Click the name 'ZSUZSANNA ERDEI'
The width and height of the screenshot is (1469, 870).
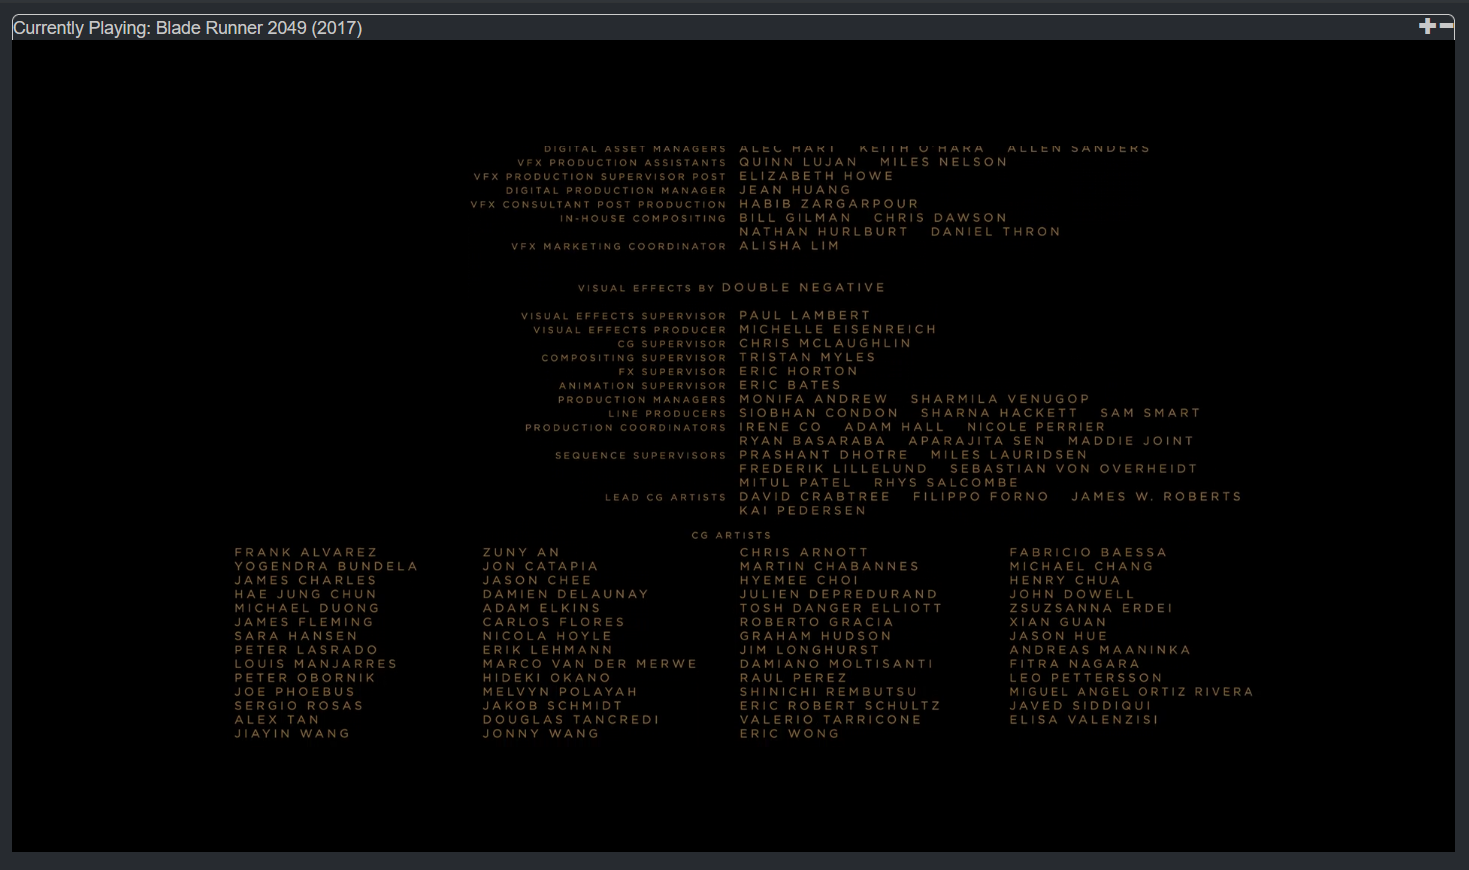1091,608
